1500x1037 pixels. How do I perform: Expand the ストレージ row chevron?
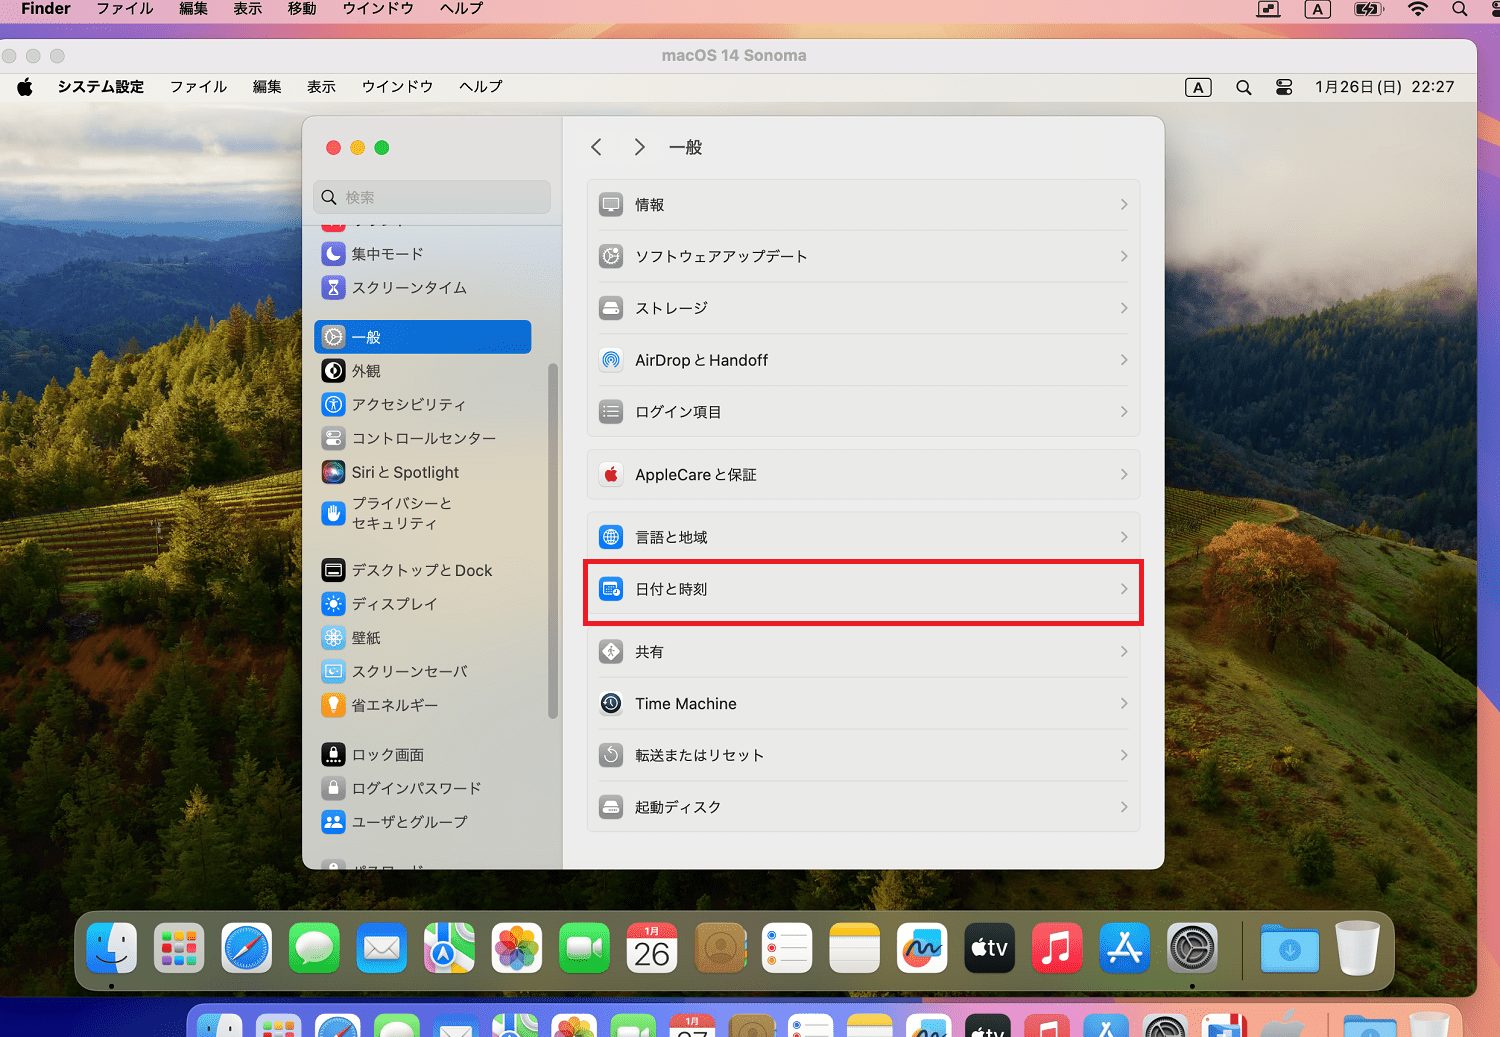[x=1124, y=308]
